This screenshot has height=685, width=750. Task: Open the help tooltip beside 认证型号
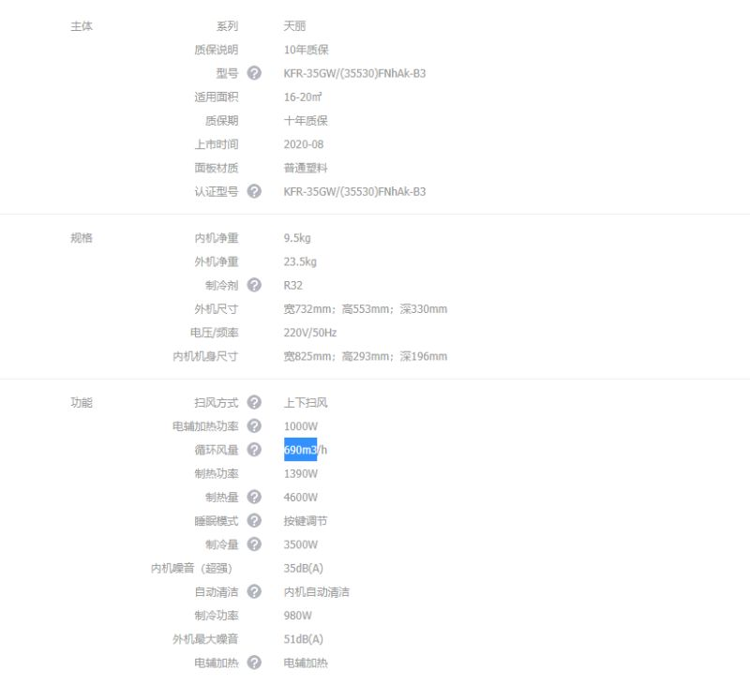point(254,192)
